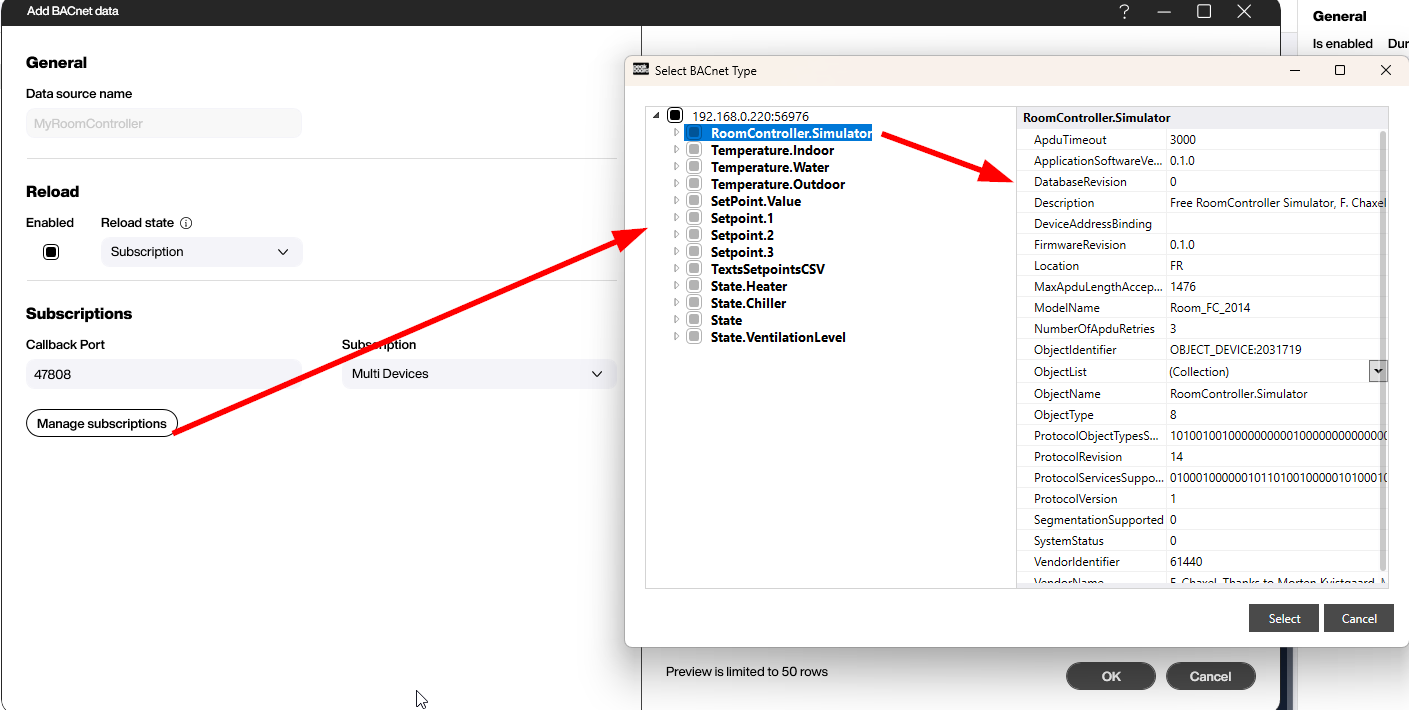Select the State.VentilationLevel tree item
The image size is (1409, 710).
(777, 337)
